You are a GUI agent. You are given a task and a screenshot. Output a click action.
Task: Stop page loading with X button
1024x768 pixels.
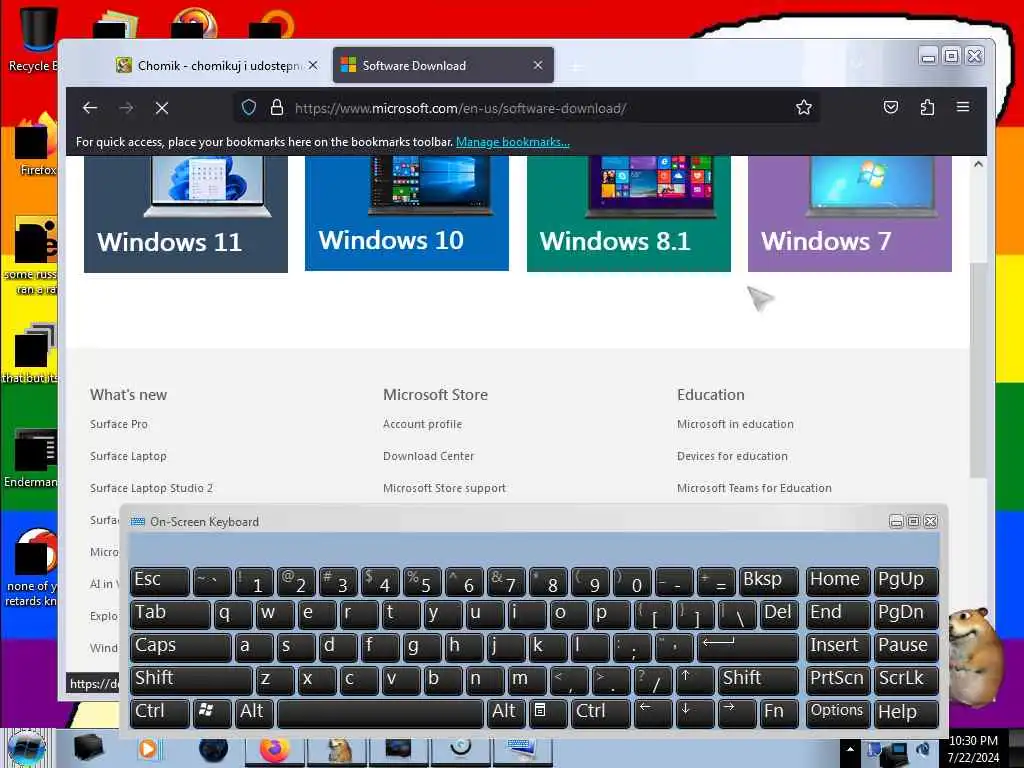point(162,108)
